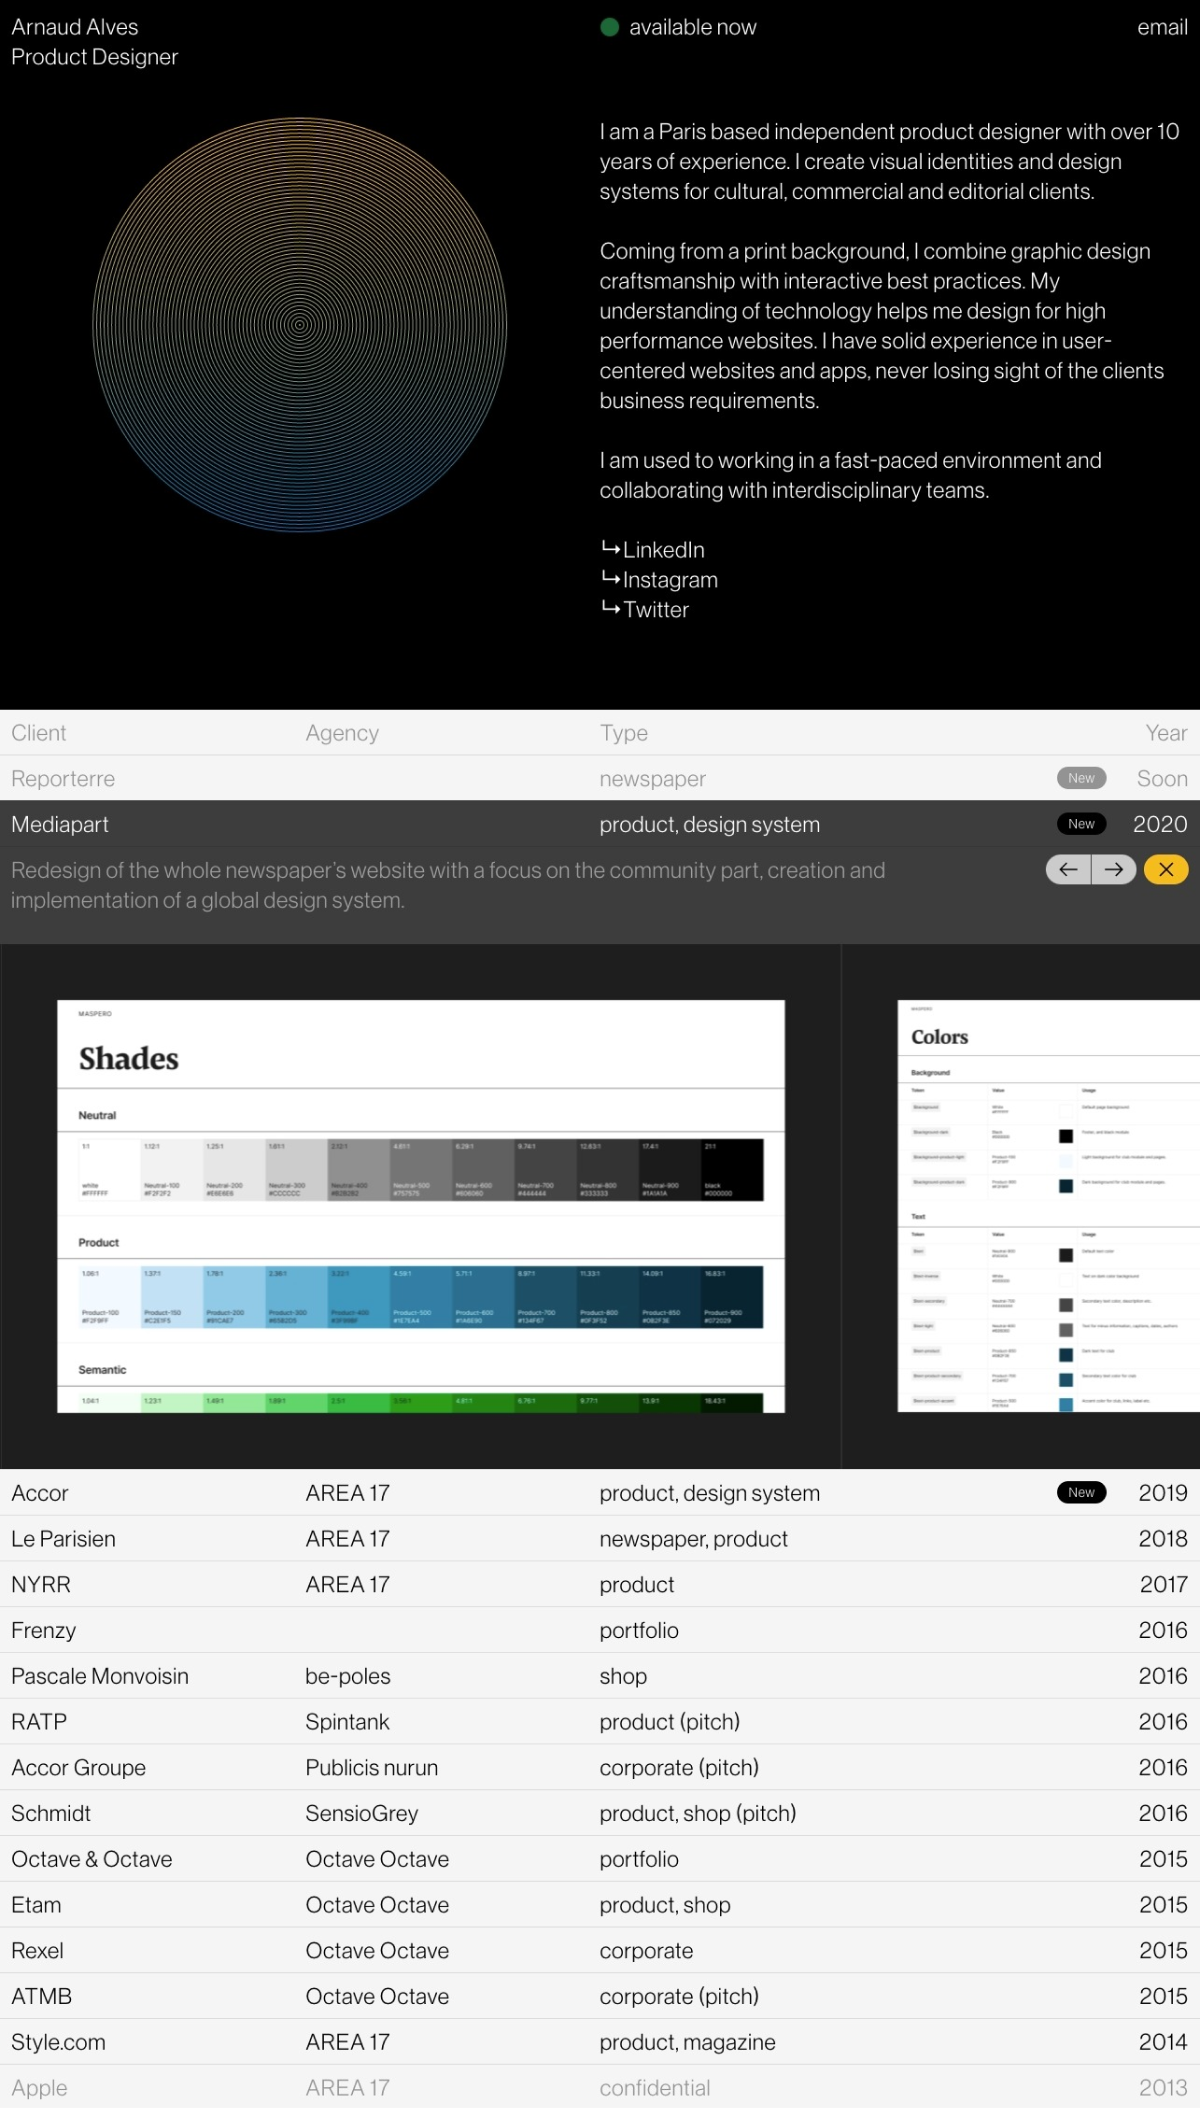Click the previous image arrow button

pyautogui.click(x=1068, y=870)
